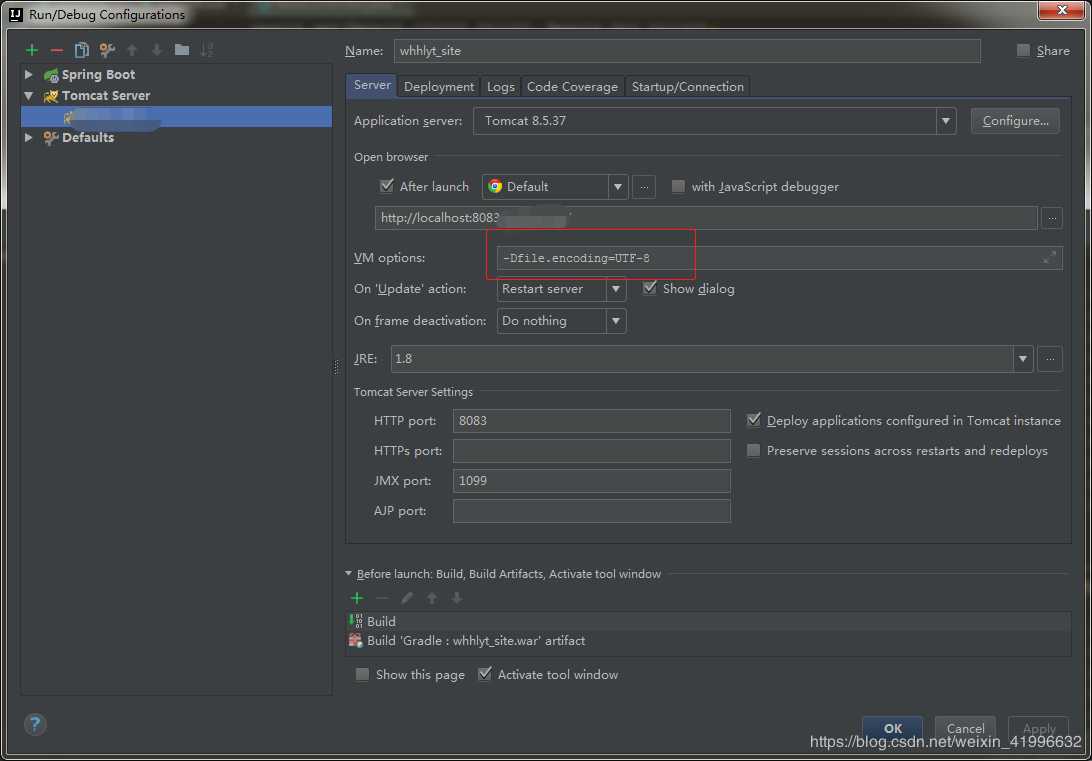
Task: Open browser chooser ellipsis button
Action: [644, 187]
